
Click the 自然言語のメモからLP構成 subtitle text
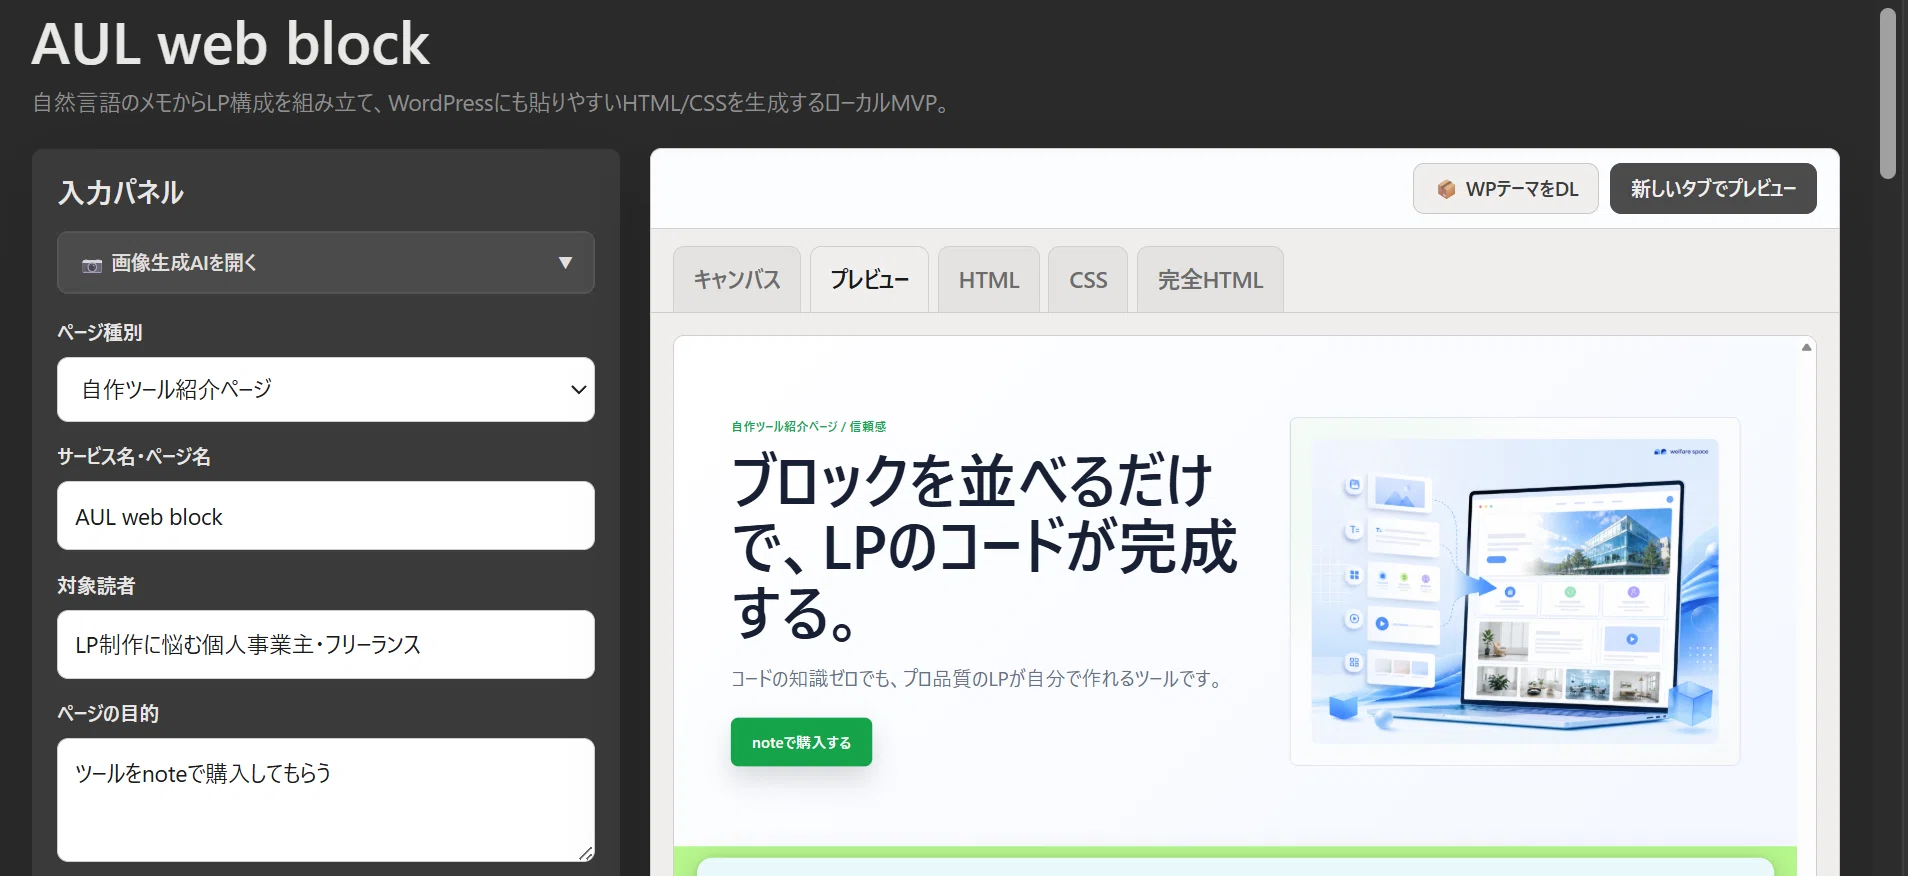[x=490, y=103]
